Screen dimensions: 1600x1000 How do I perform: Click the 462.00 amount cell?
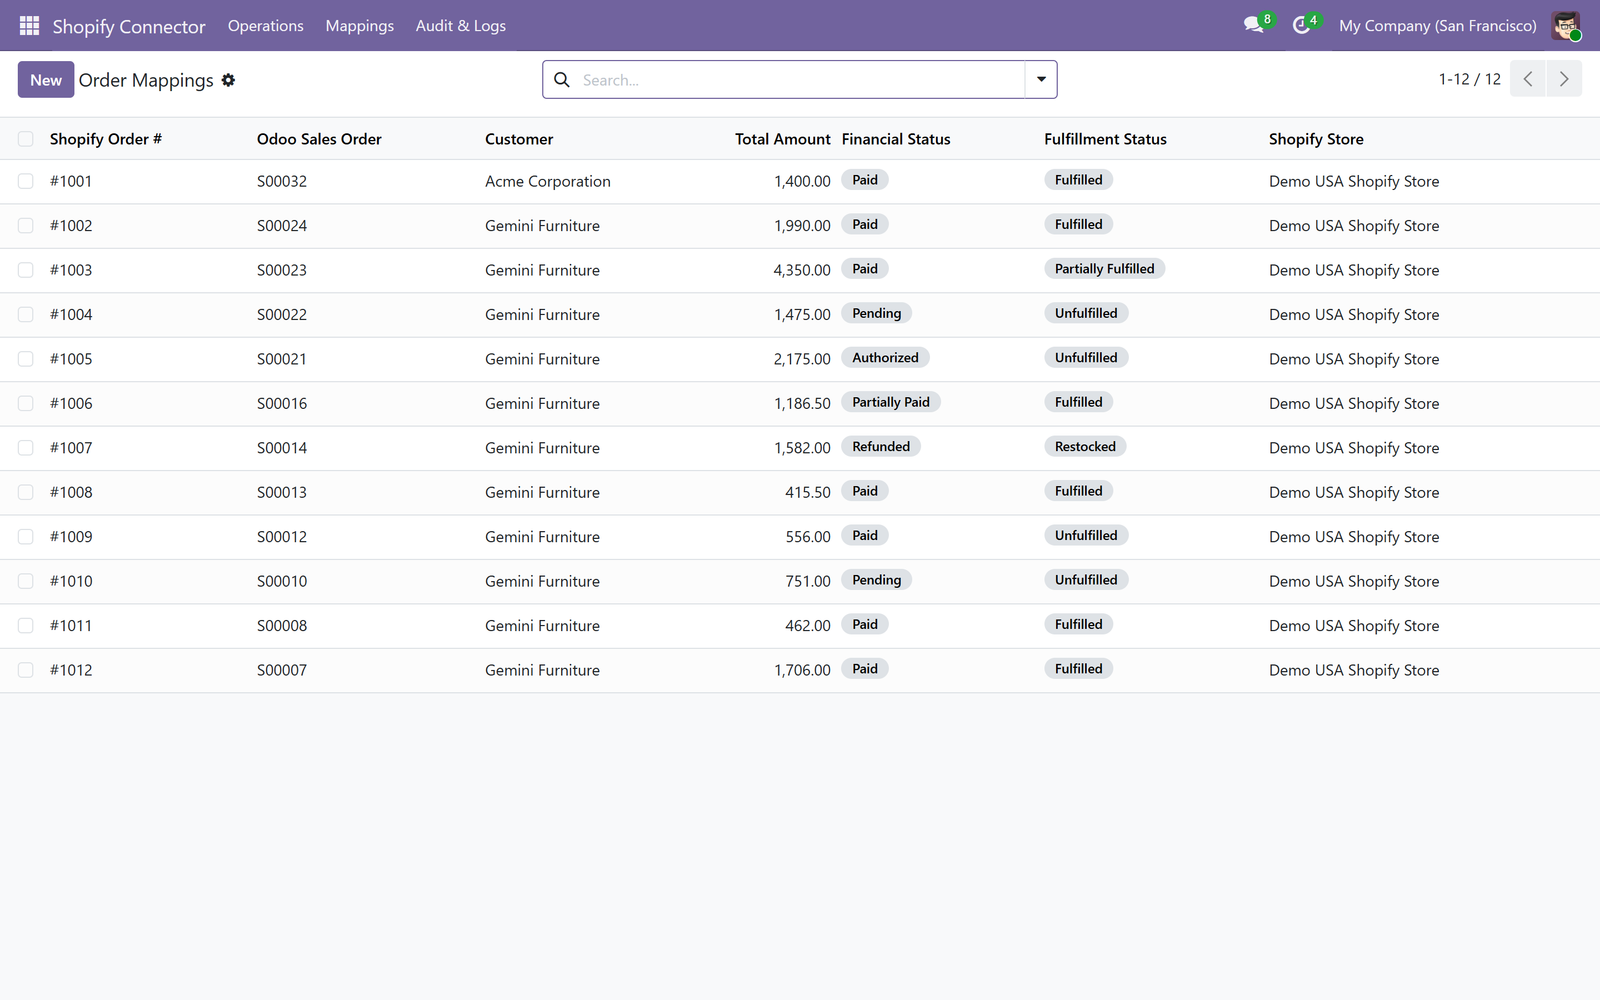click(x=808, y=626)
